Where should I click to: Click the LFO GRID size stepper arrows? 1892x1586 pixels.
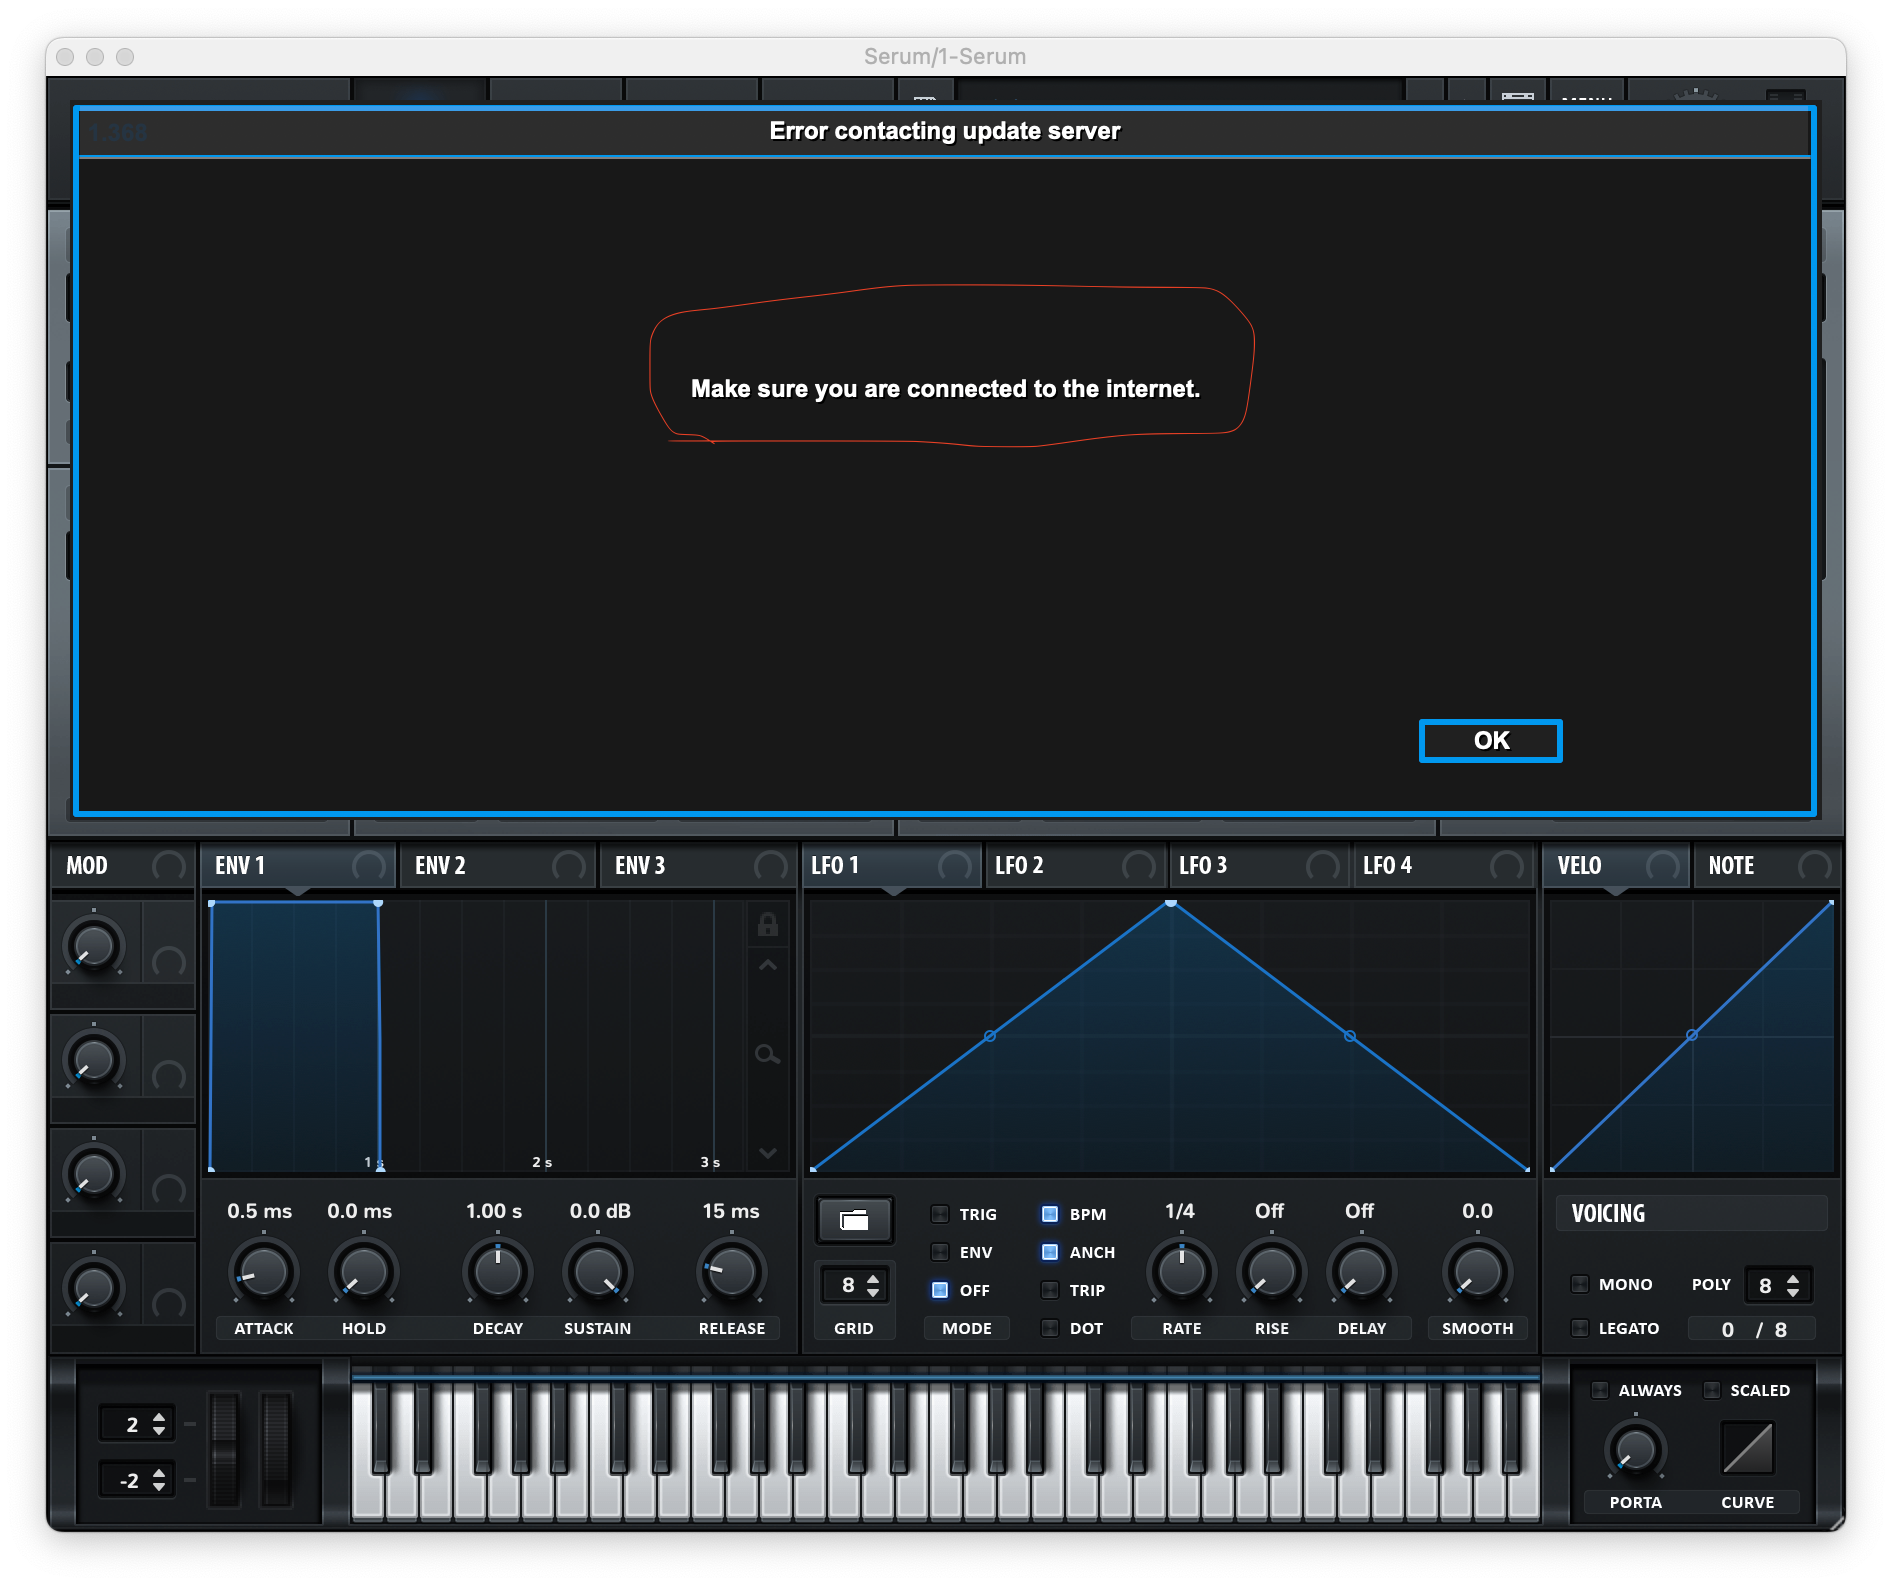[873, 1285]
